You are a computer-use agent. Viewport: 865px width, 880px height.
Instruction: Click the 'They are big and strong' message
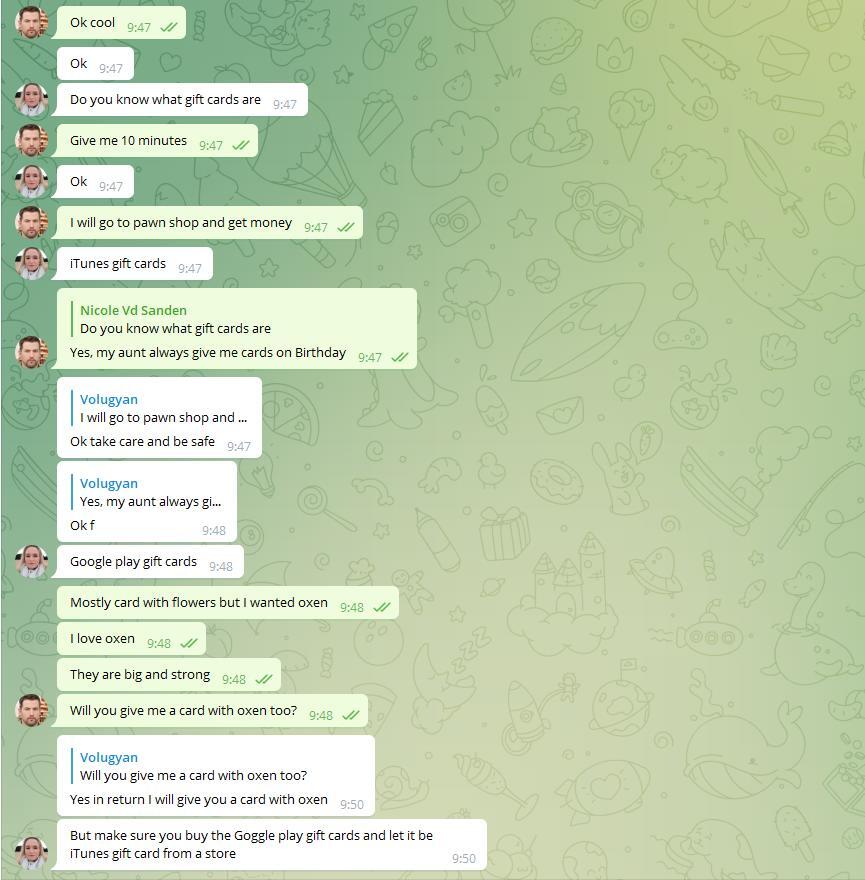click(168, 675)
